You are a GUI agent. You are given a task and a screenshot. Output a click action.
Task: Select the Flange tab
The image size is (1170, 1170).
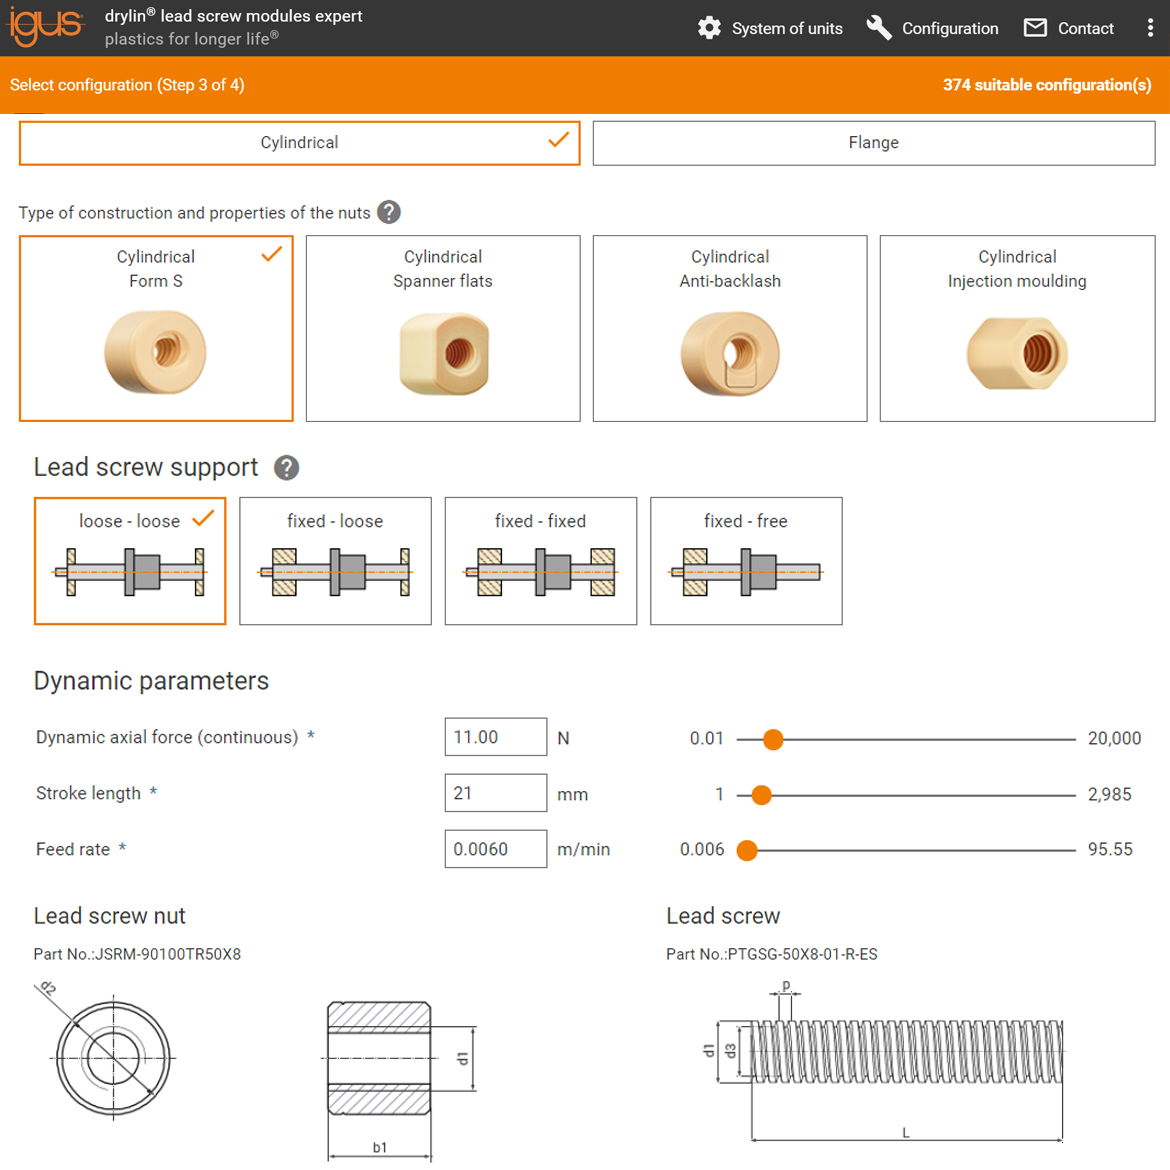click(873, 143)
